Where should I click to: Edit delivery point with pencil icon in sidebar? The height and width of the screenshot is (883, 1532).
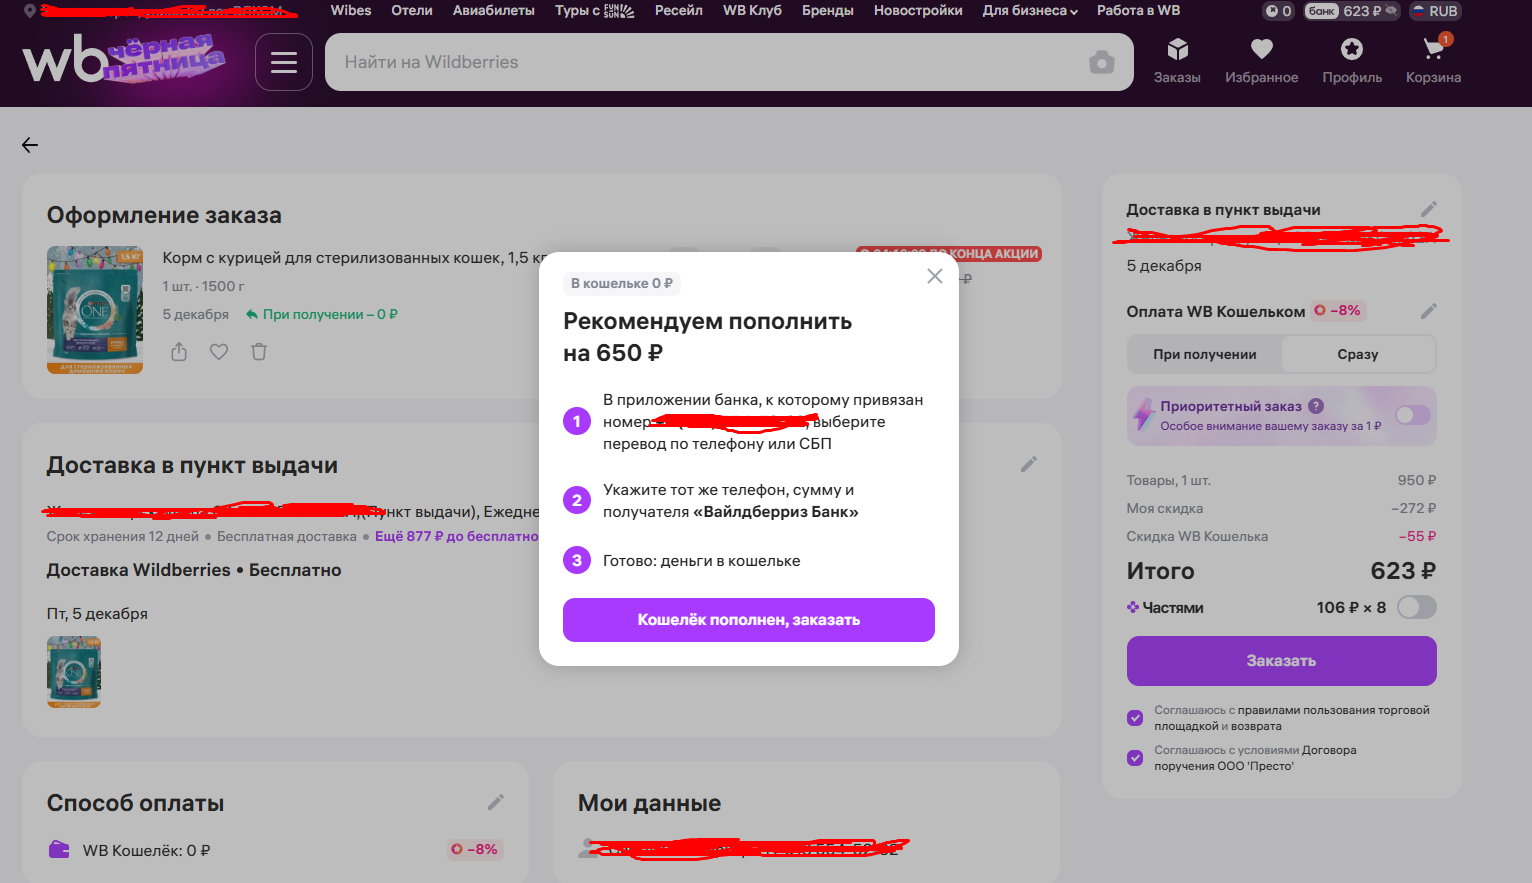pyautogui.click(x=1428, y=209)
